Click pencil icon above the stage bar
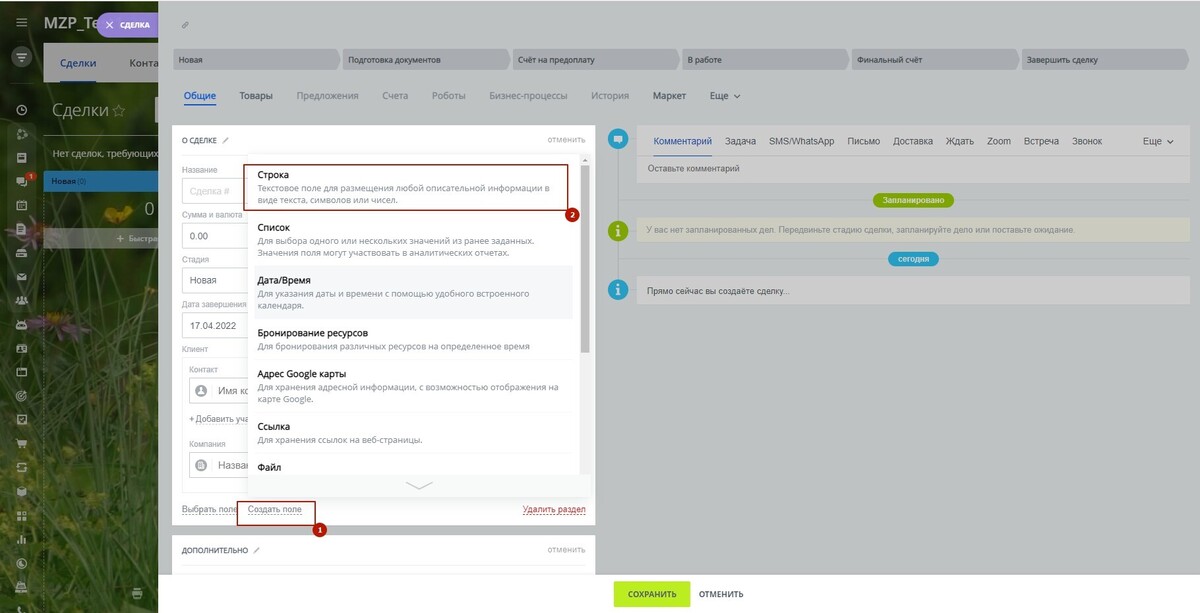This screenshot has width=1200, height=613. pyautogui.click(x=185, y=24)
